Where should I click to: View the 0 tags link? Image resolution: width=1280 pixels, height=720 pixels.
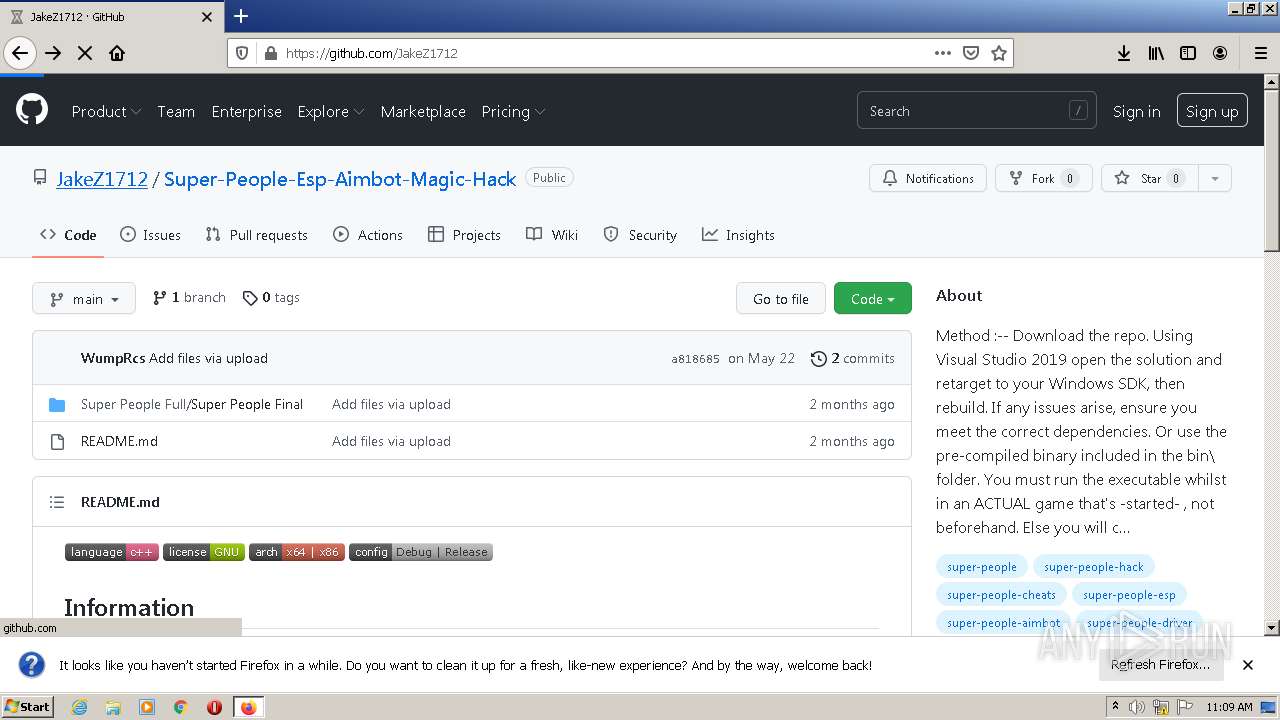point(271,297)
